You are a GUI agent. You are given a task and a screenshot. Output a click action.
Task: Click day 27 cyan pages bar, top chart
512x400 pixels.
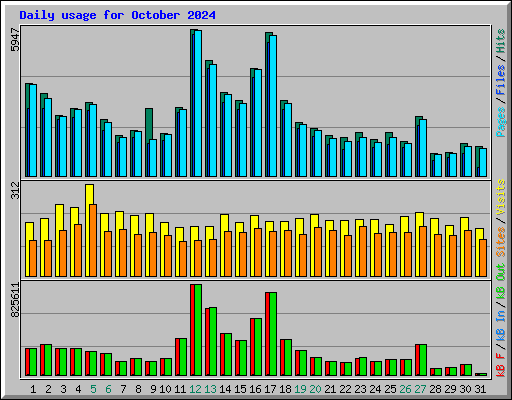[423, 148]
